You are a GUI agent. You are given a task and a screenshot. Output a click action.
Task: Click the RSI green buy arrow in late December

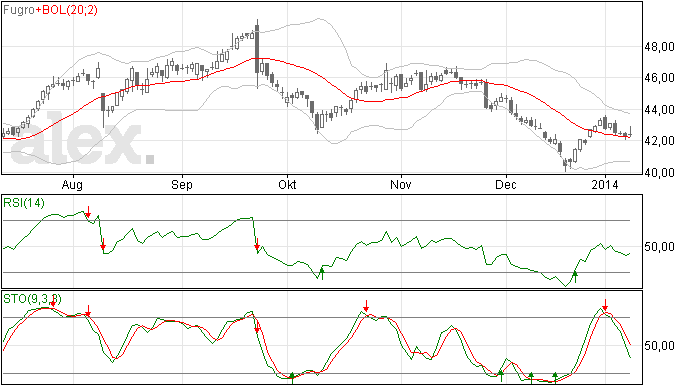point(574,276)
